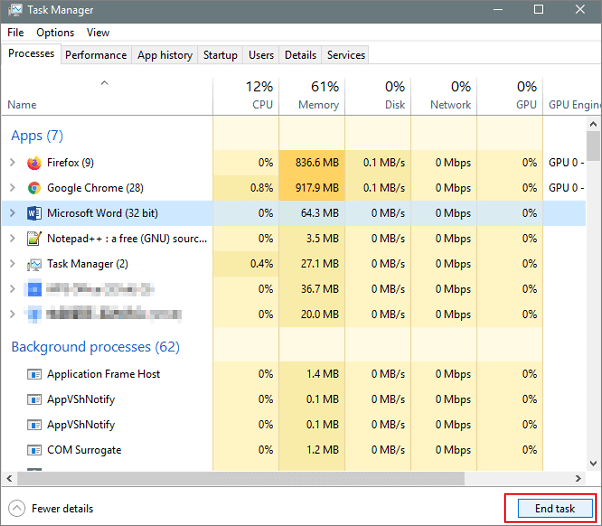Select the first AppVShNotify background process row
Image resolution: width=602 pixels, height=526 pixels.
81,399
